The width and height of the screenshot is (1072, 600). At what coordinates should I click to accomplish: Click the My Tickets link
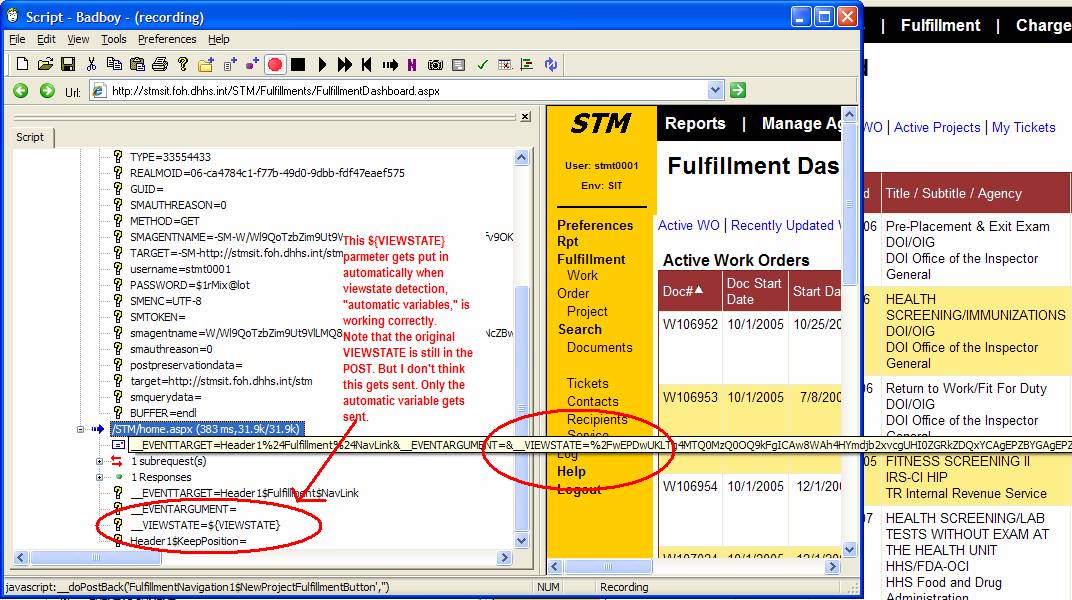[1023, 127]
